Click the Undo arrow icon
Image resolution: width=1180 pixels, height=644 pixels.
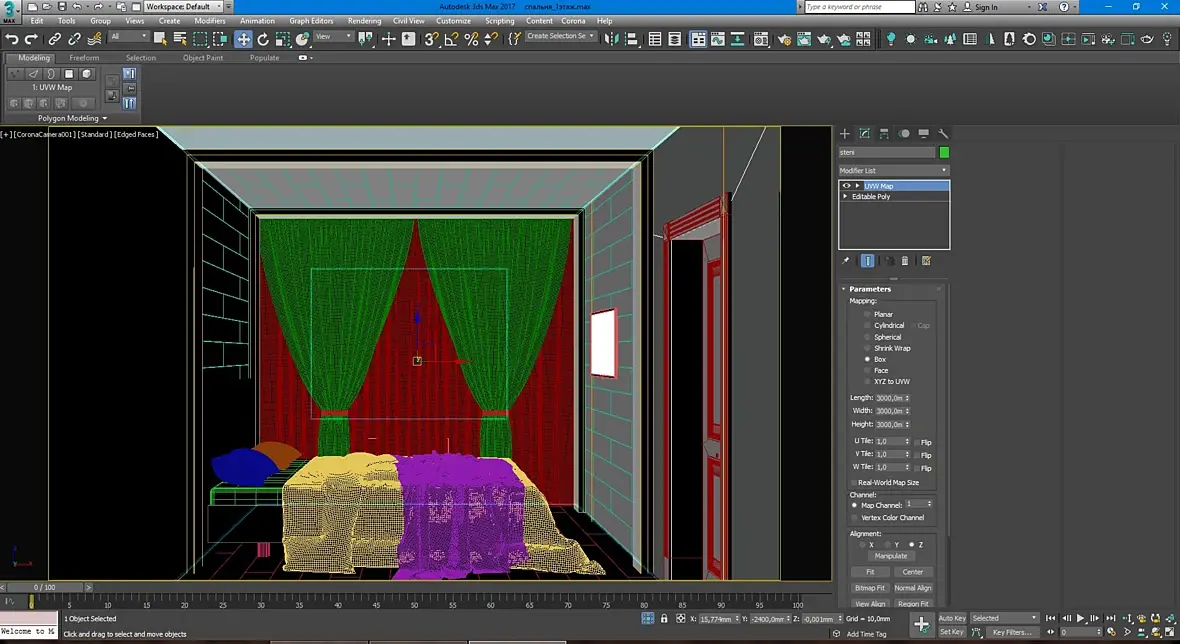(x=12, y=39)
